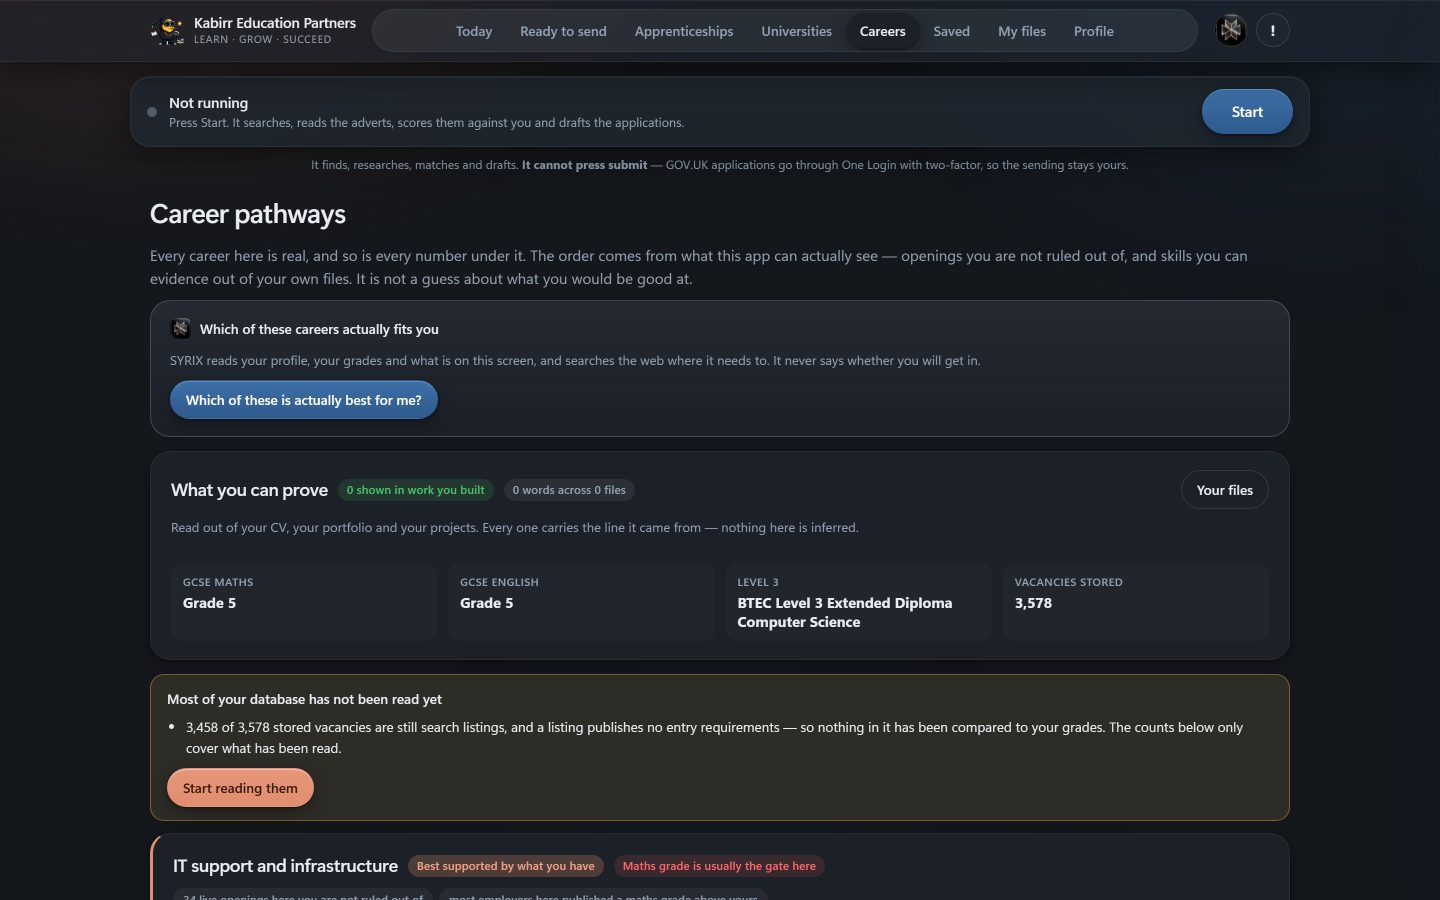Click the Career pathways heading
The height and width of the screenshot is (900, 1440).
click(248, 214)
